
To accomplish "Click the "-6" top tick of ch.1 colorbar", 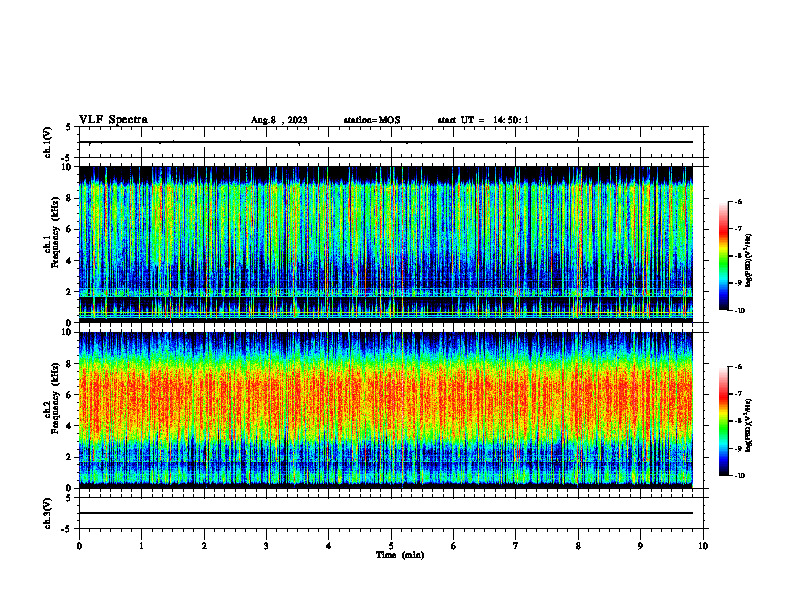I will [x=738, y=201].
